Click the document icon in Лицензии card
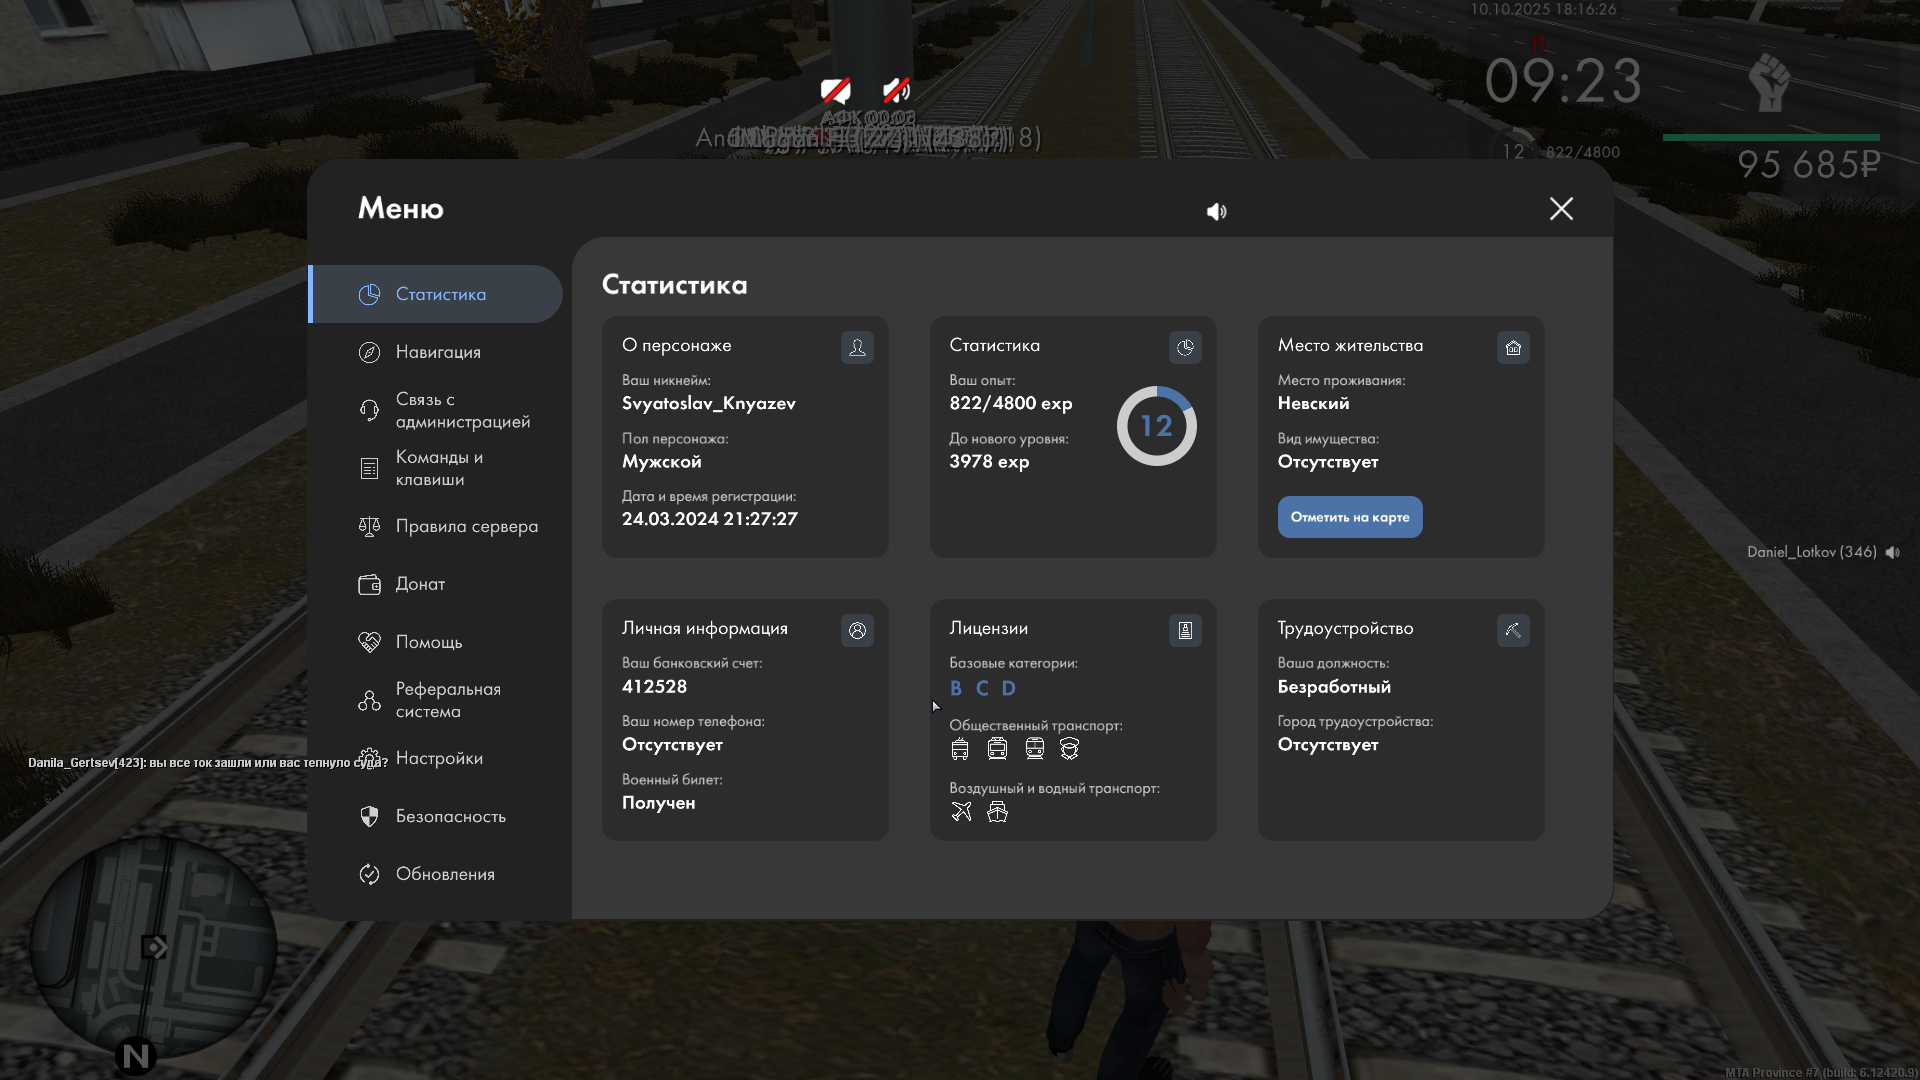The height and width of the screenshot is (1080, 1920). [x=1185, y=630]
